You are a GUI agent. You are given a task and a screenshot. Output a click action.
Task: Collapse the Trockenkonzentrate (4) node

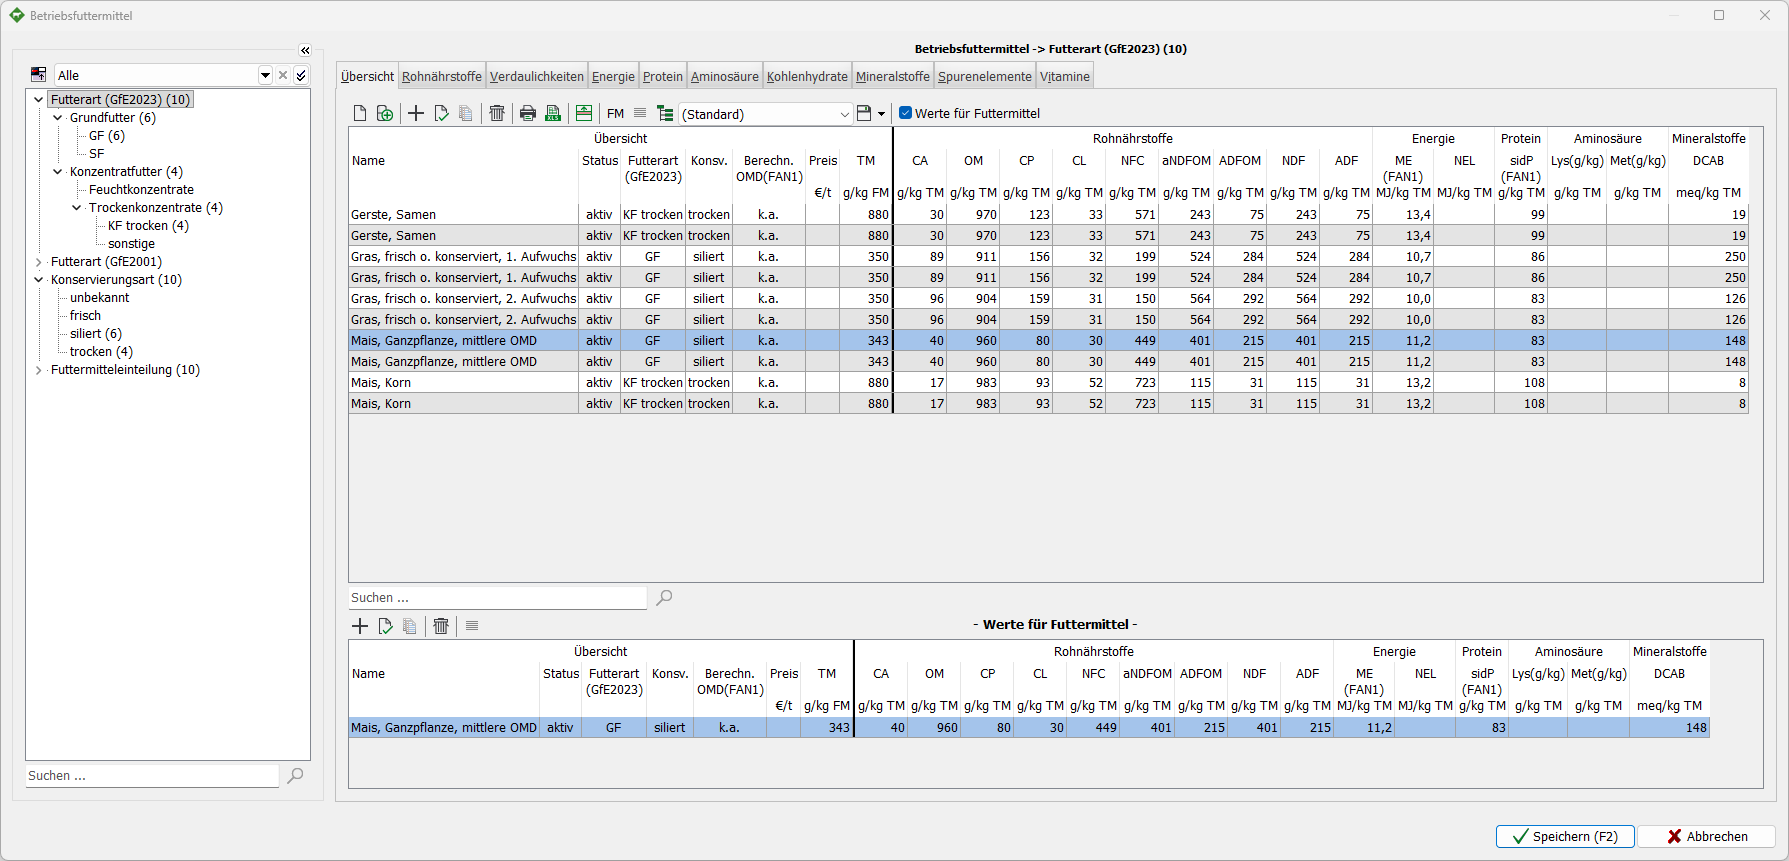click(77, 208)
